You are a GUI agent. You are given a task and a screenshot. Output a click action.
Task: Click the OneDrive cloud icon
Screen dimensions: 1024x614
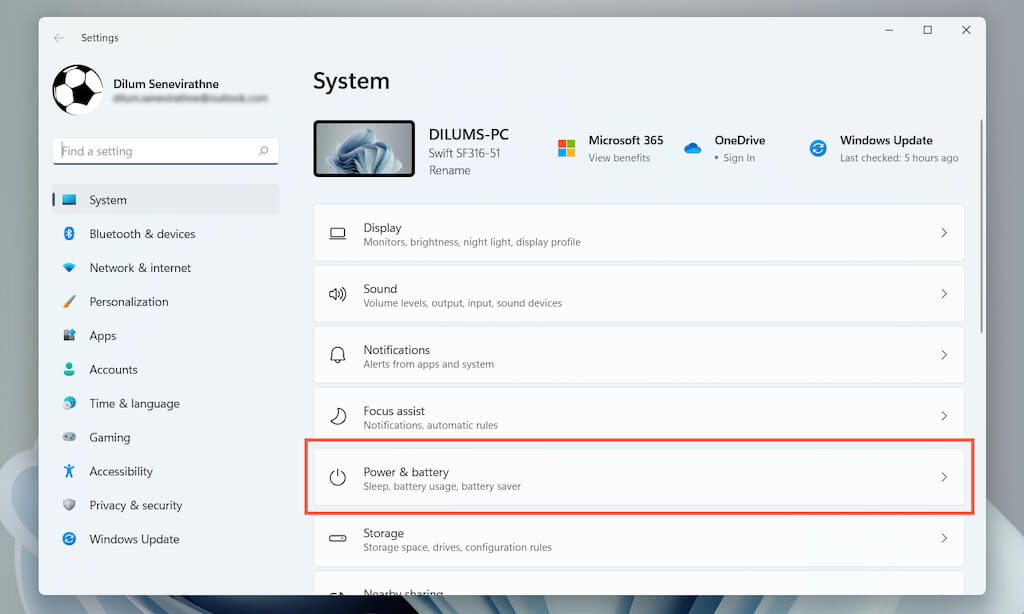(x=692, y=148)
